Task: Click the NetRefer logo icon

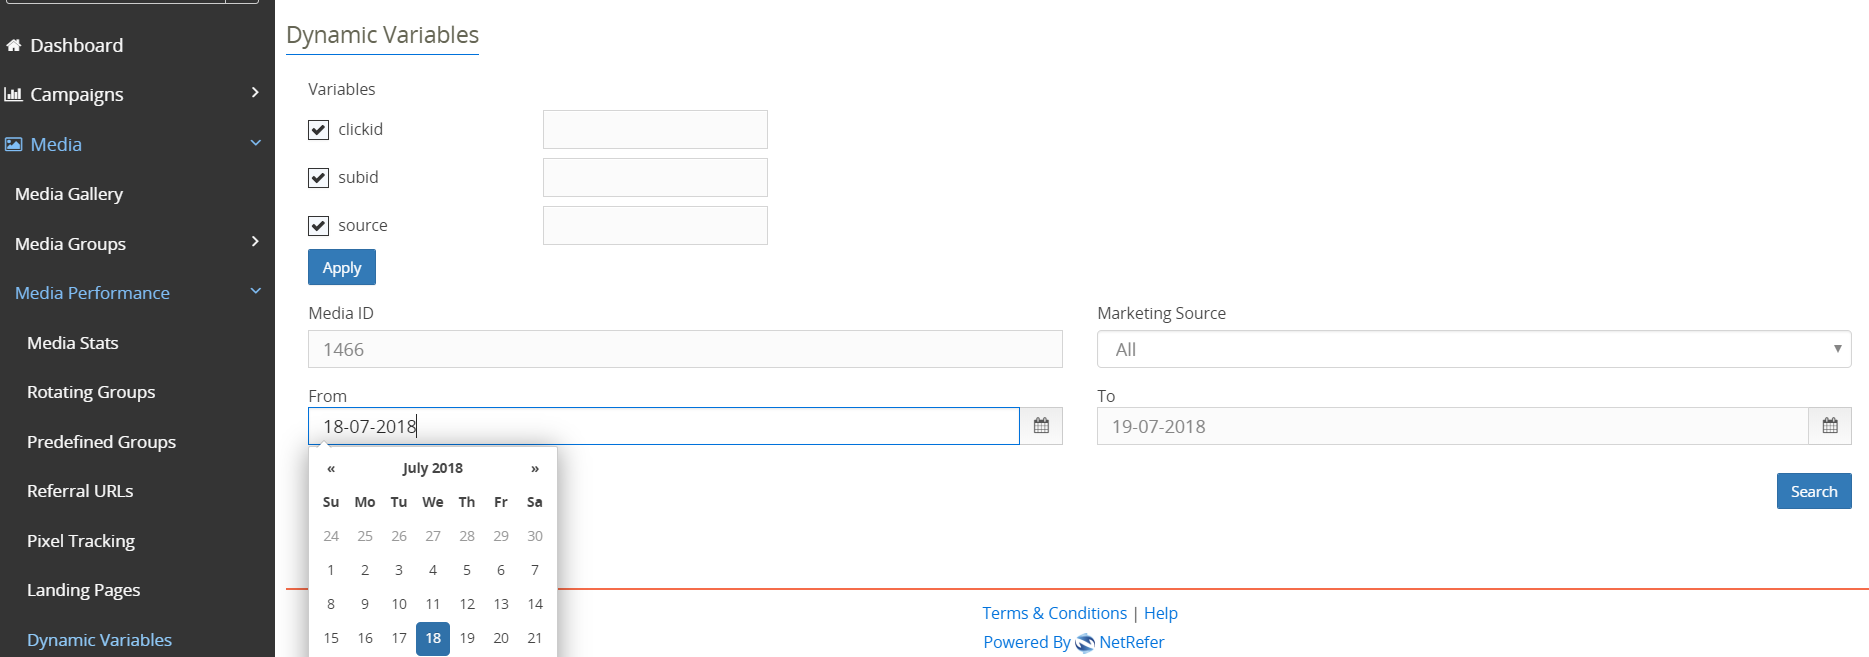Action: tap(1084, 643)
